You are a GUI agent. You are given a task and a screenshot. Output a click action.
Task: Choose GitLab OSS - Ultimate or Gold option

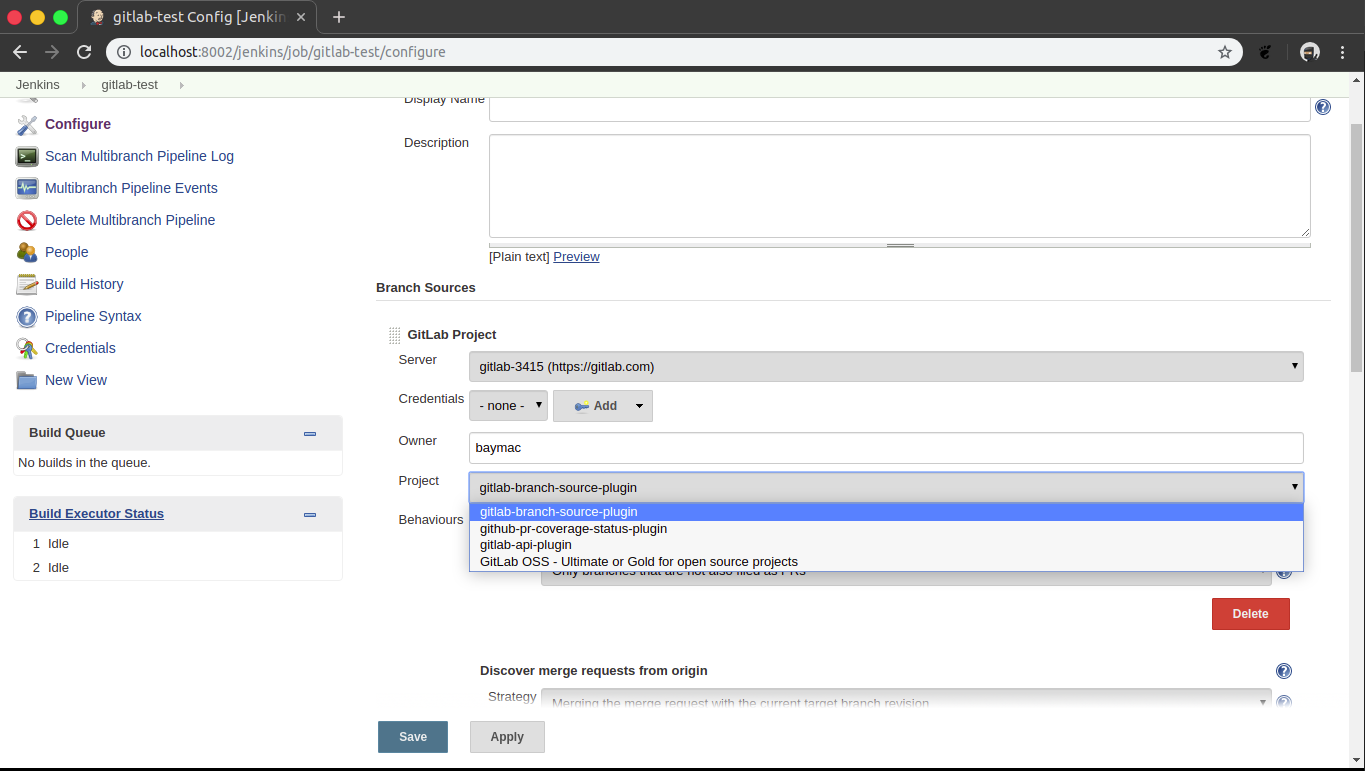886,561
